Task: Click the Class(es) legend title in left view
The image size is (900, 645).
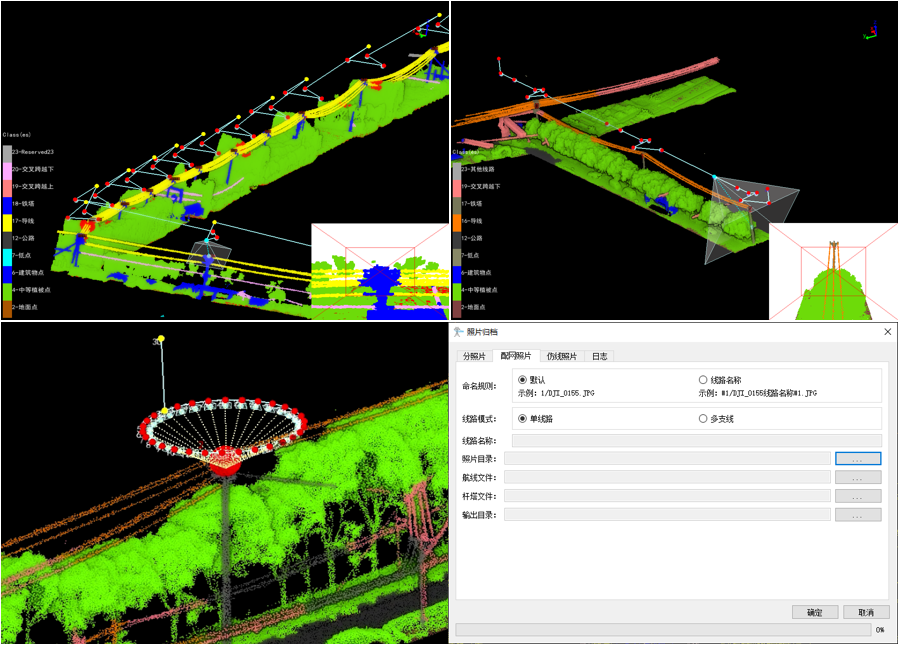Action: click(17, 135)
